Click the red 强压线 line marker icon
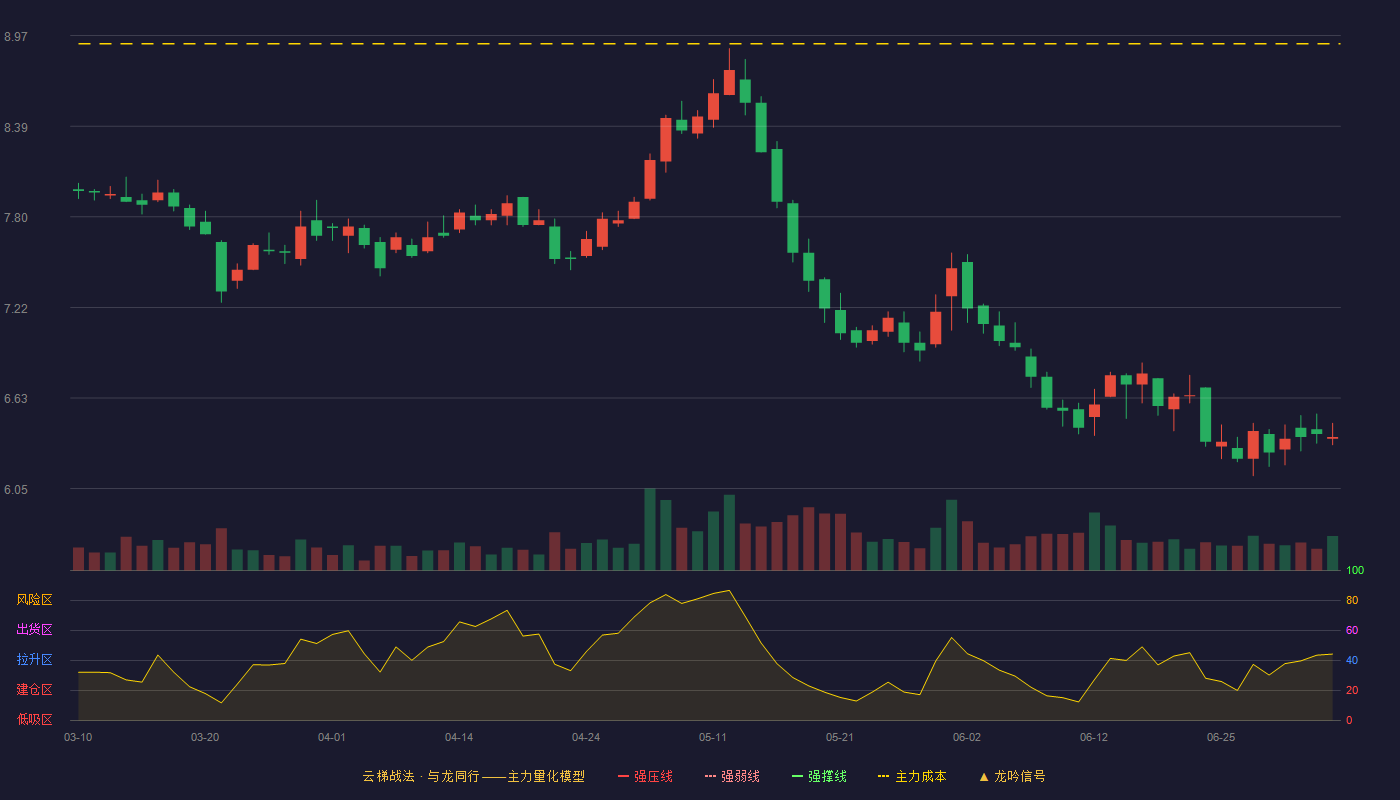1400x800 pixels. point(623,776)
